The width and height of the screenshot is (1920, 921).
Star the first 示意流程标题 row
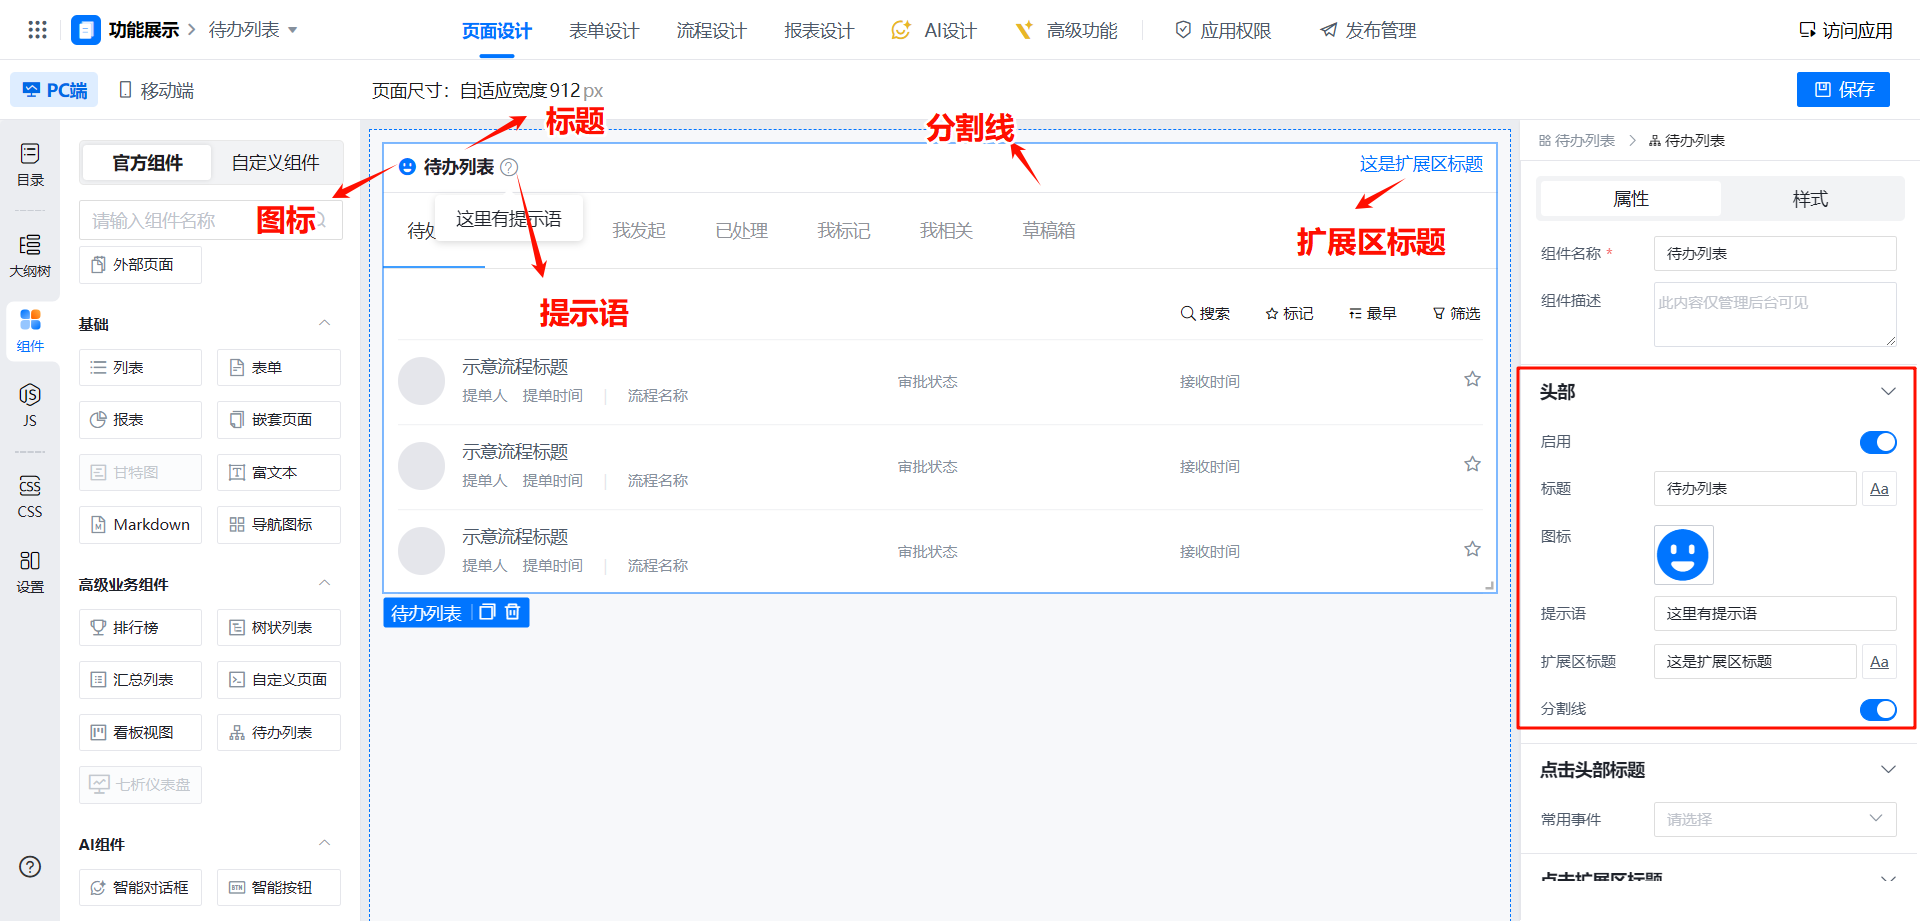coord(1472,379)
